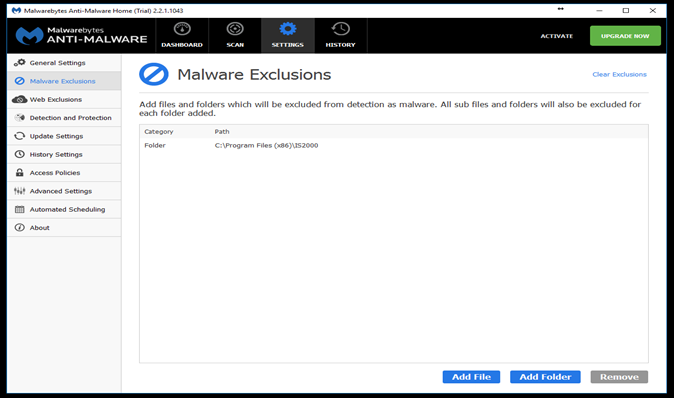
Task: Click the Clear Exclusions link
Action: point(619,74)
